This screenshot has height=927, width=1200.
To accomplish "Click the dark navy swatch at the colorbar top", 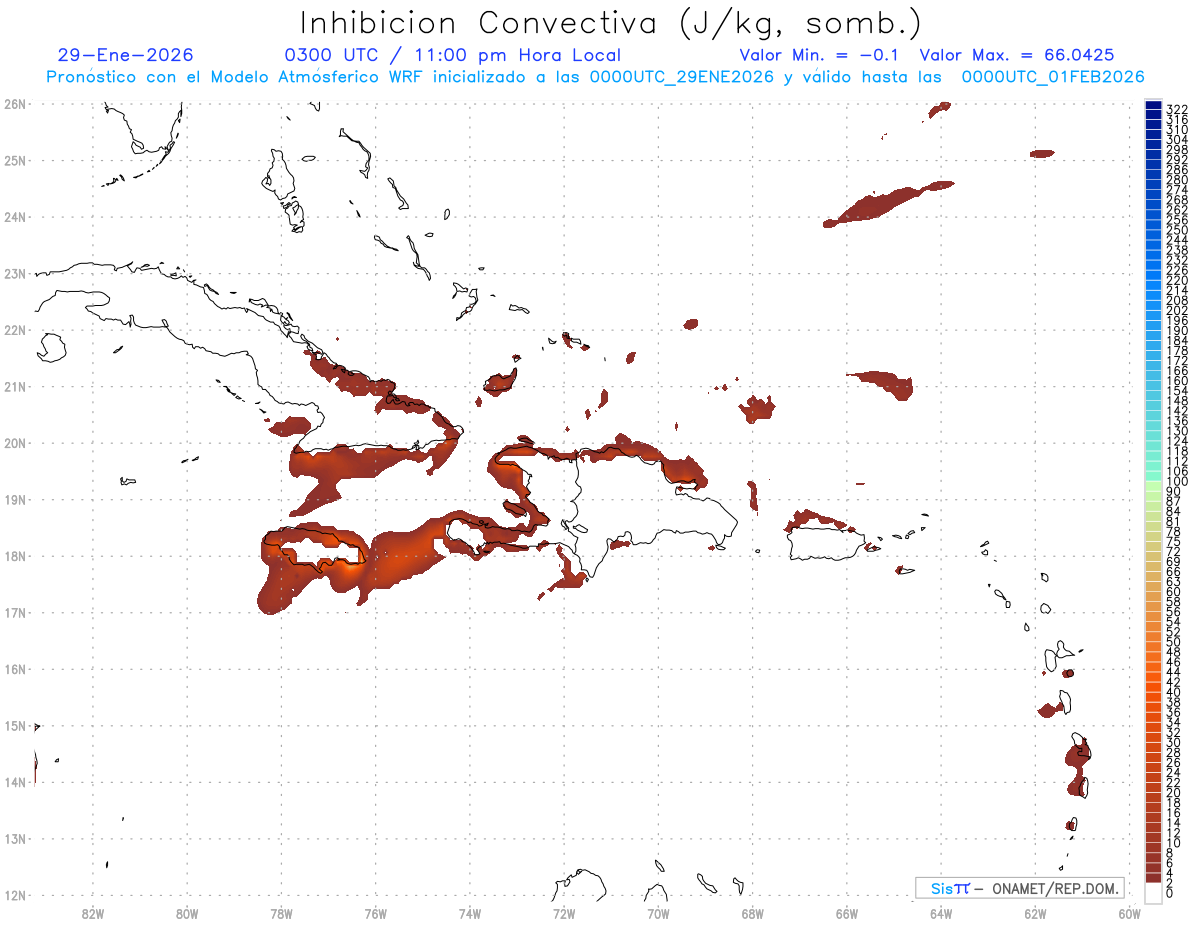I will [1153, 105].
